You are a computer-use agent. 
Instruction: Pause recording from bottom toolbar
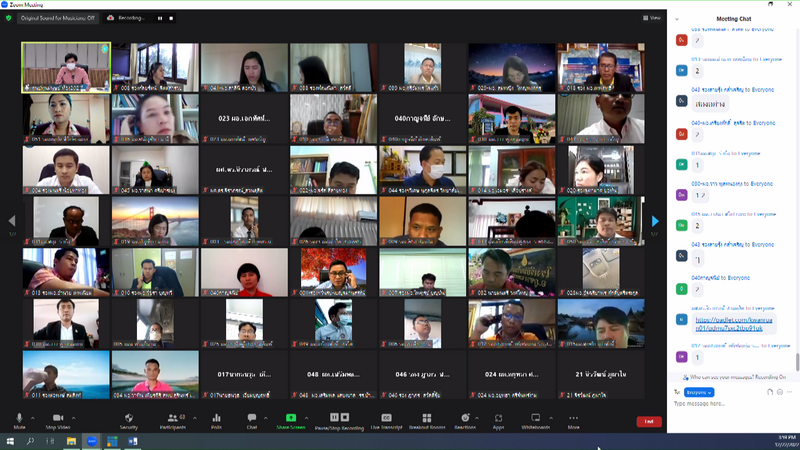coord(334,417)
